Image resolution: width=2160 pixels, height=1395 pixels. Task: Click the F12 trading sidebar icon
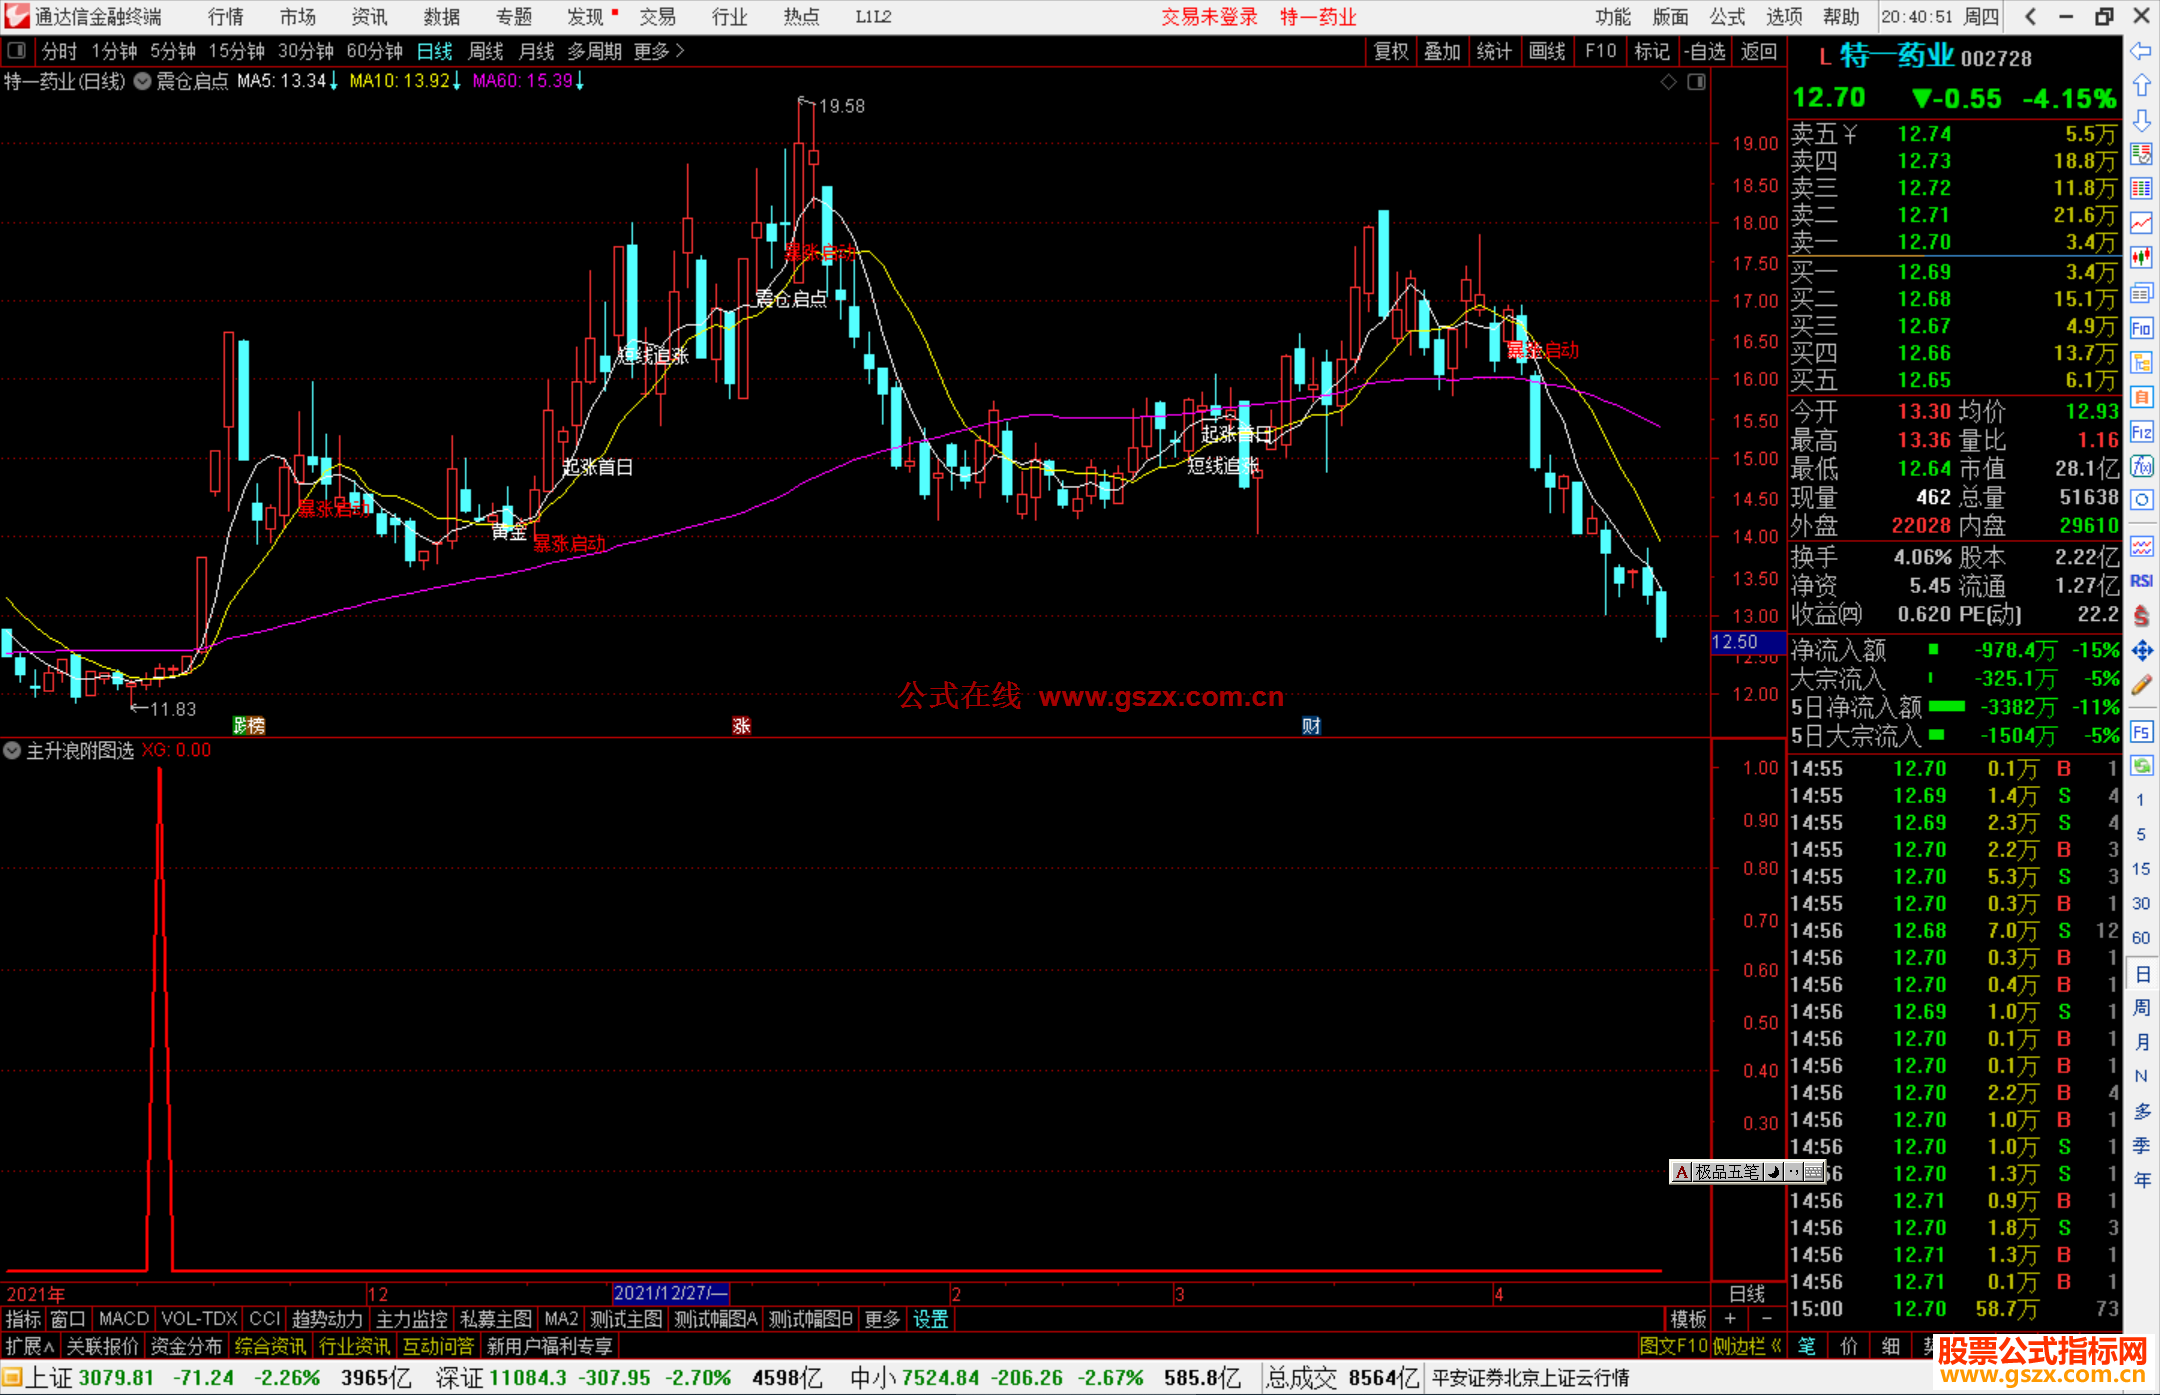(2141, 432)
